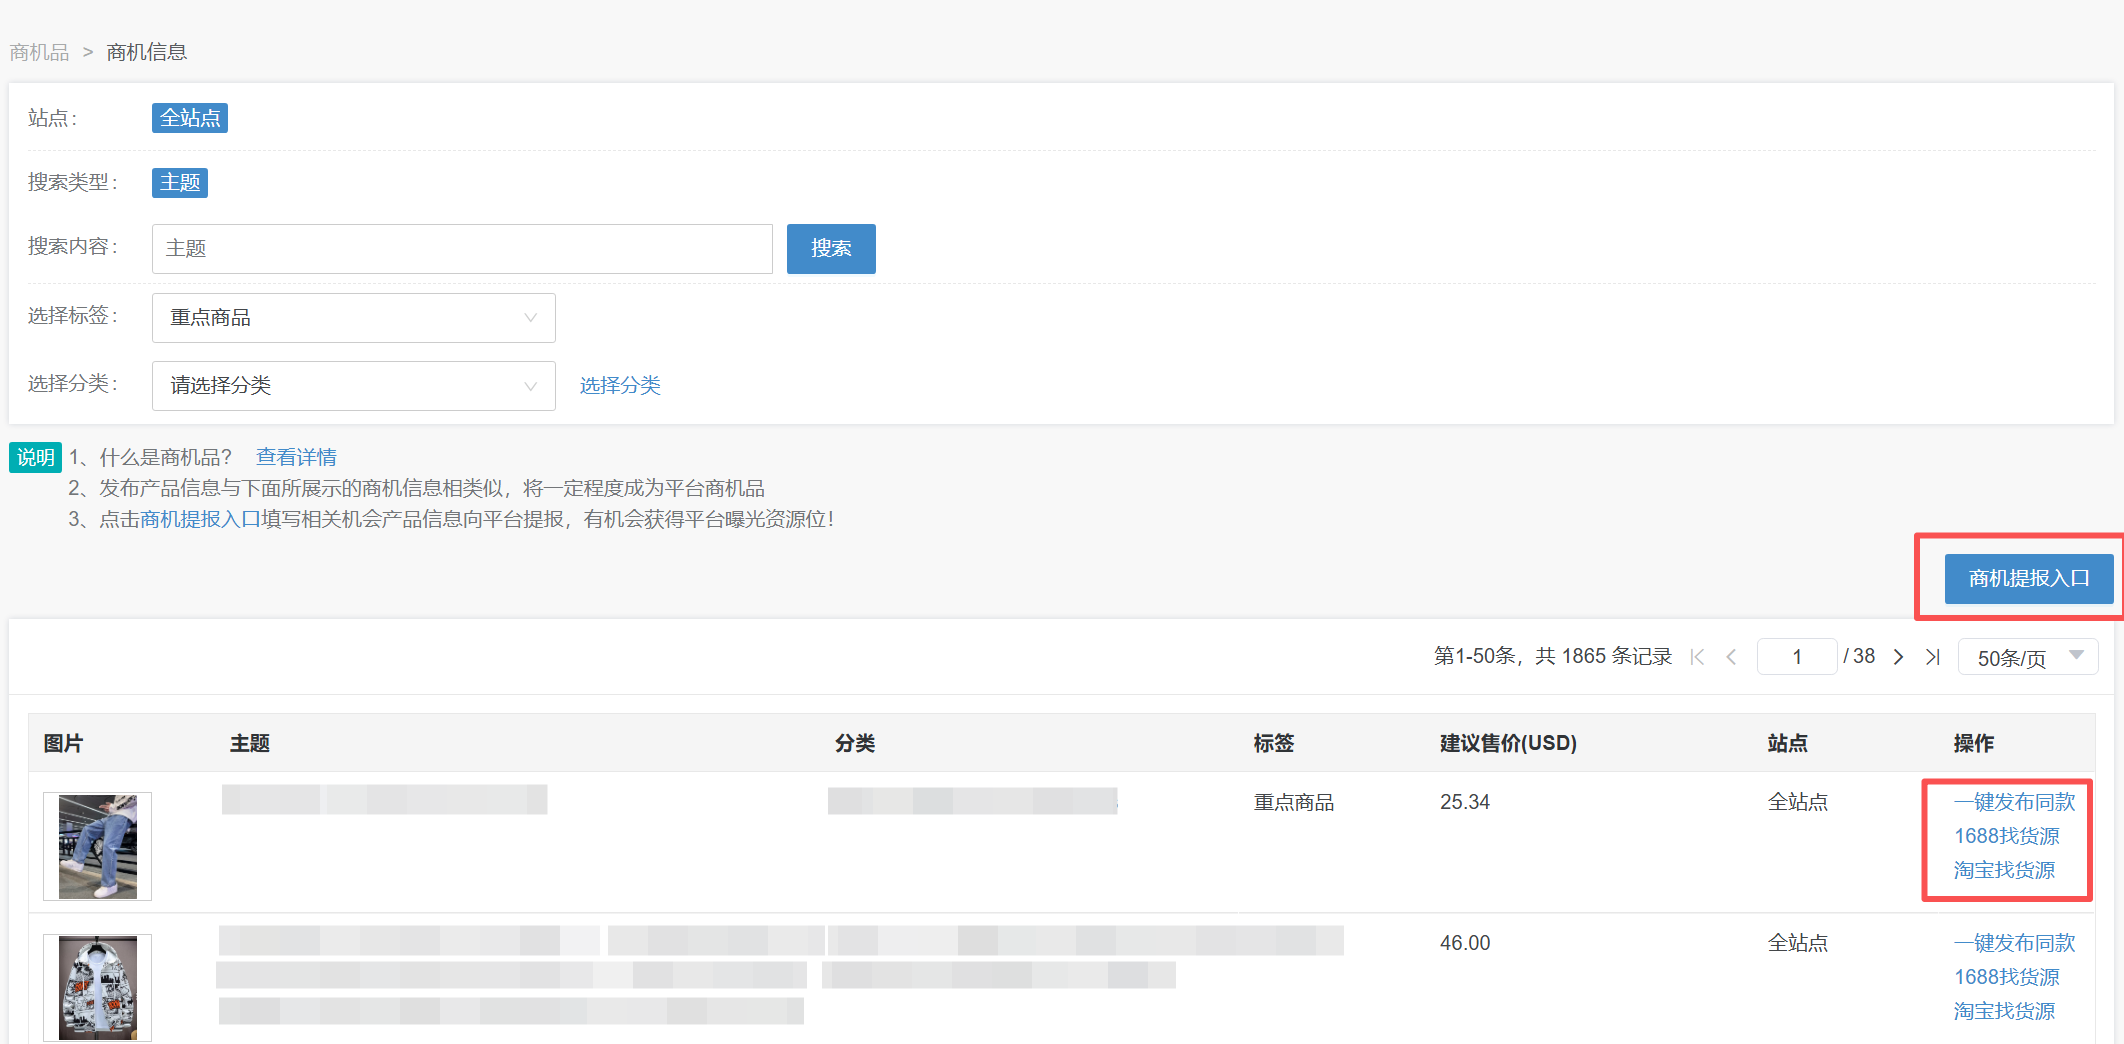Screen dimensions: 2124x1044
Task: Click the next page arrow
Action: (1898, 656)
